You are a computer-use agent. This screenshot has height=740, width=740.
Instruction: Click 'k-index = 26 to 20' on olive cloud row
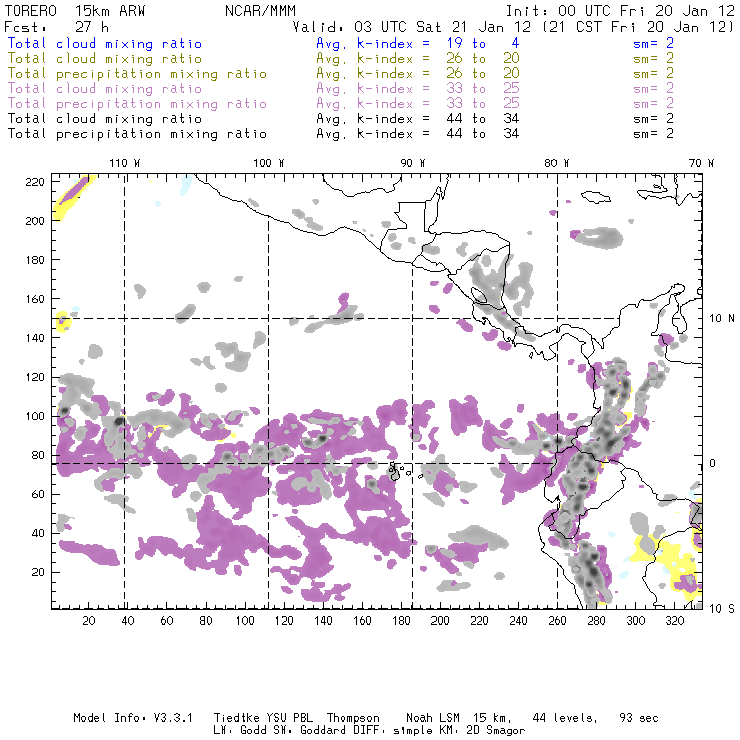point(438,59)
